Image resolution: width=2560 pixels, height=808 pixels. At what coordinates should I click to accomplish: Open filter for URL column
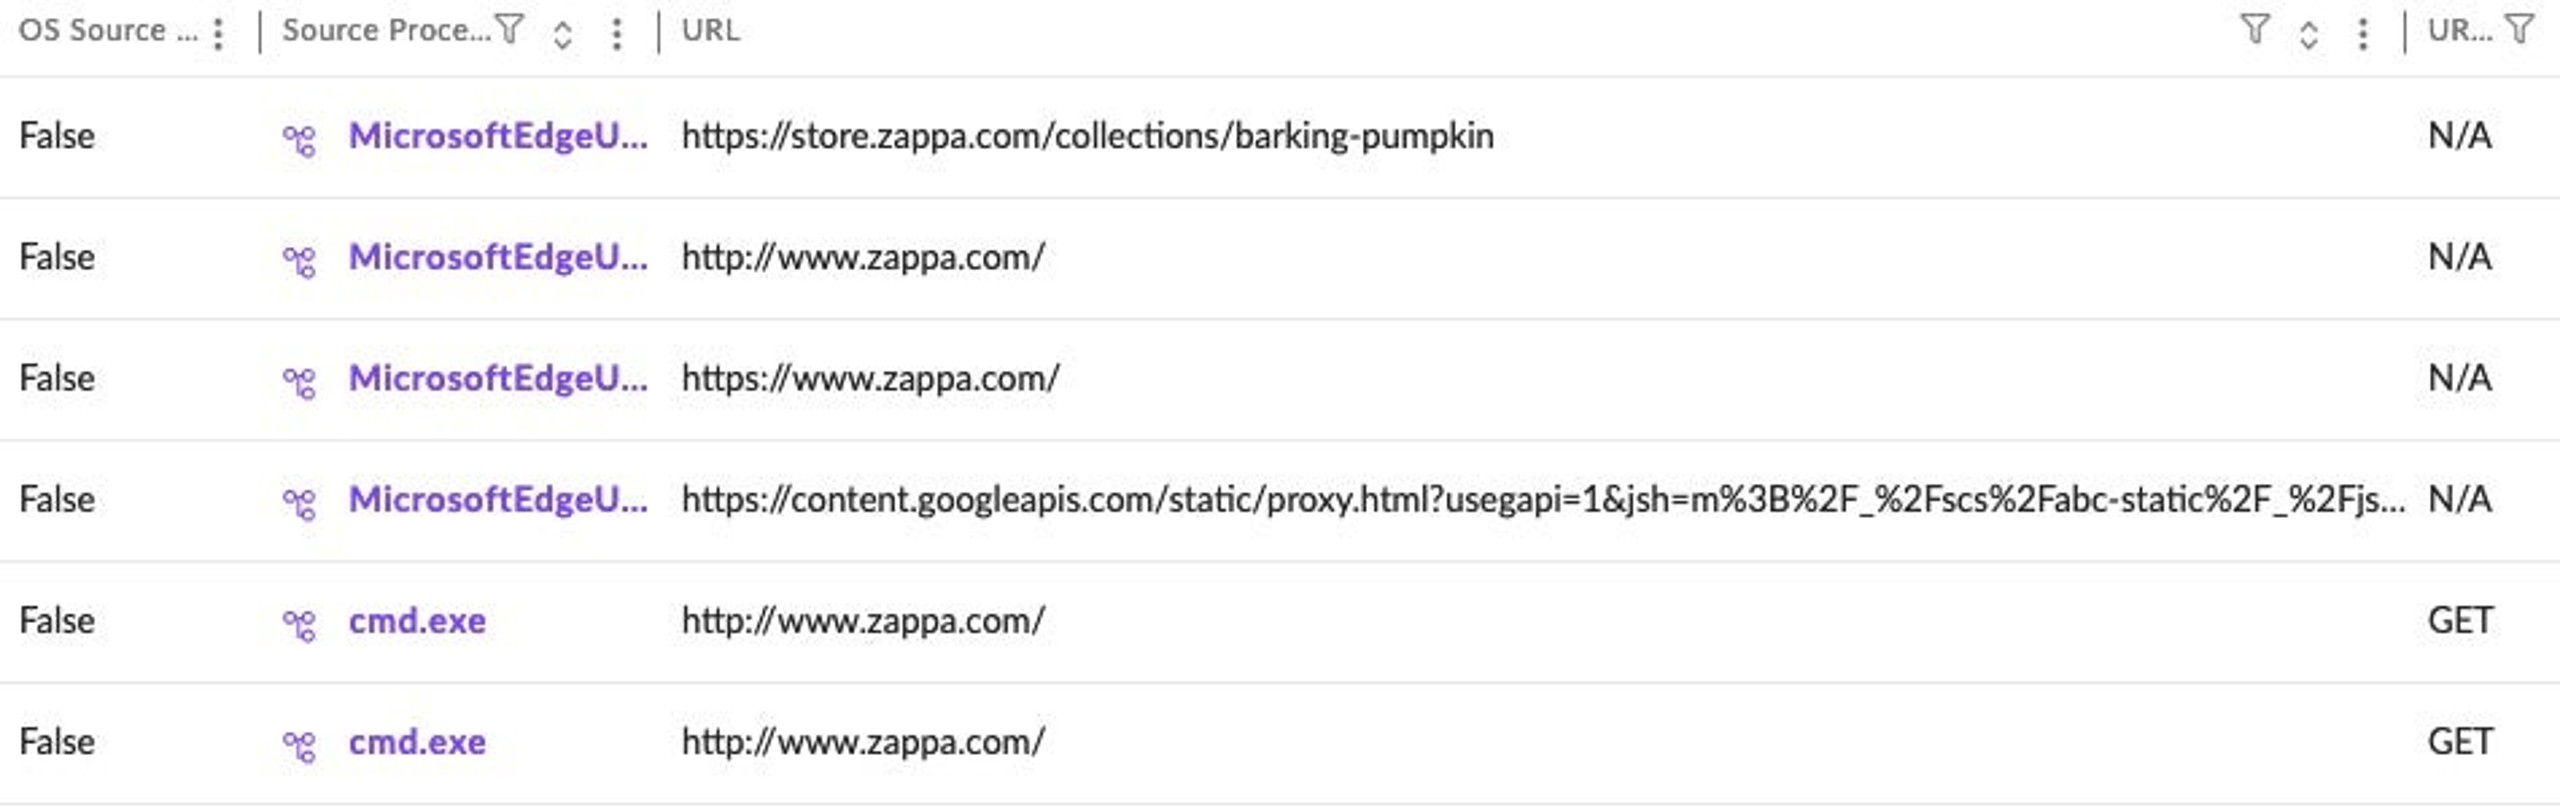pos(2254,30)
